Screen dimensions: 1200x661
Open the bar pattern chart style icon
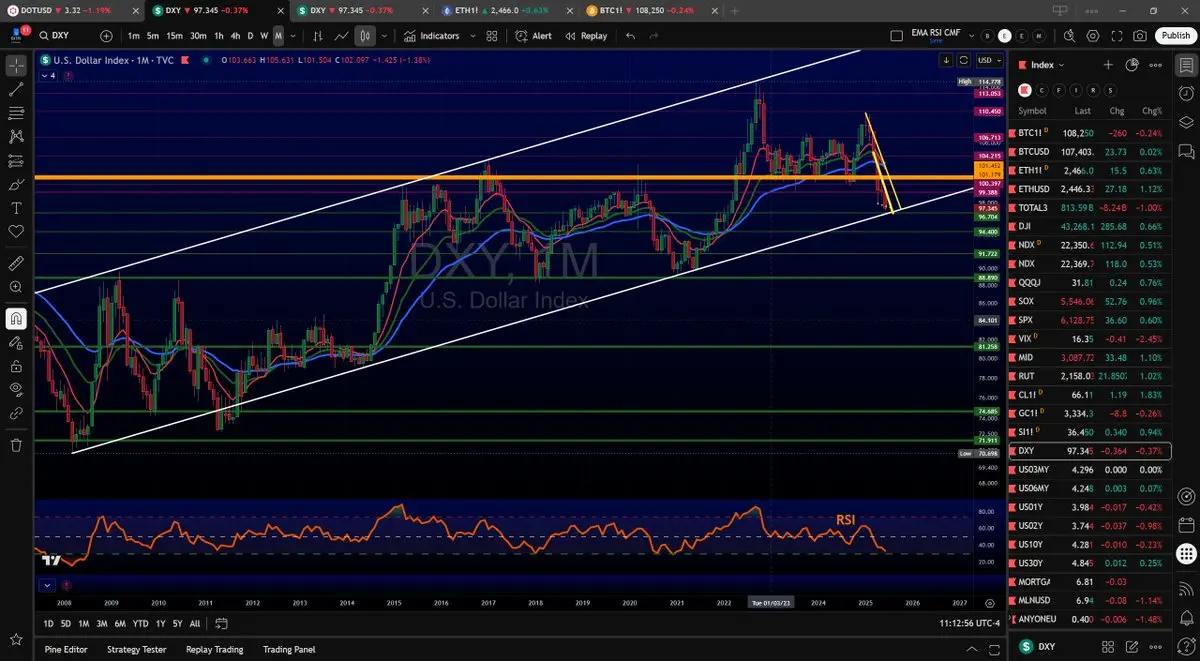coord(318,36)
